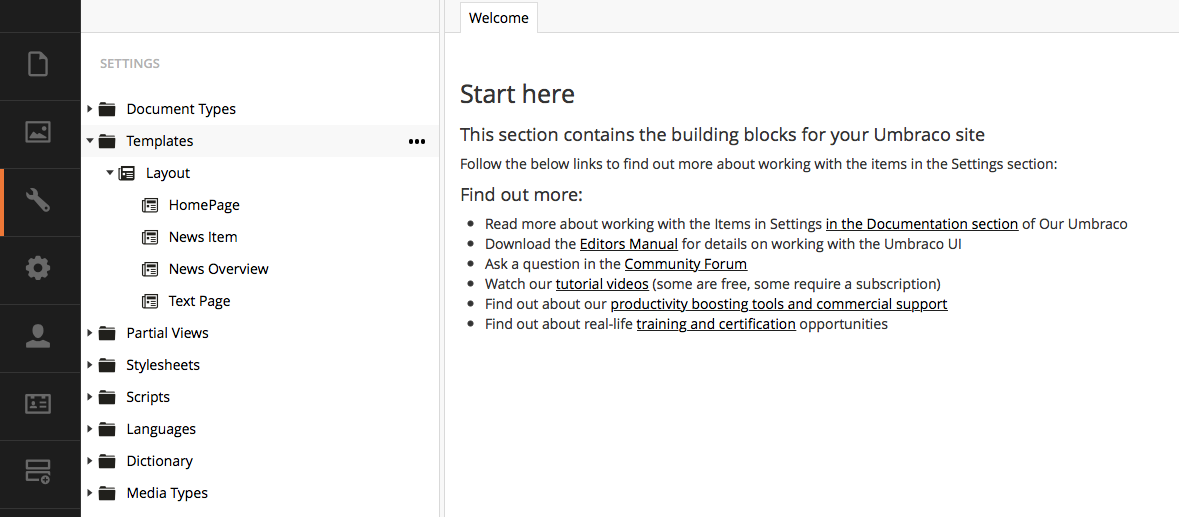1179x517 pixels.
Task: Open the training and certification link
Action: tap(716, 325)
